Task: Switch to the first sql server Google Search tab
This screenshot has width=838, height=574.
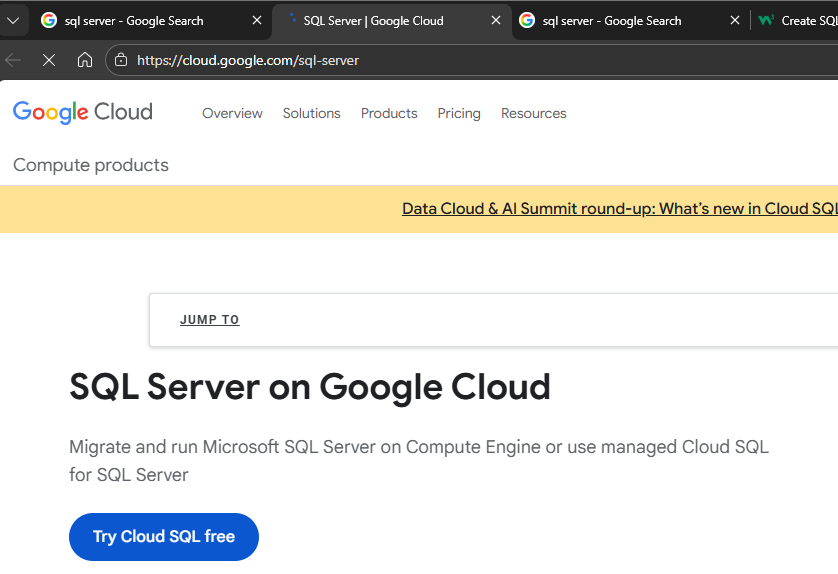Action: (133, 20)
